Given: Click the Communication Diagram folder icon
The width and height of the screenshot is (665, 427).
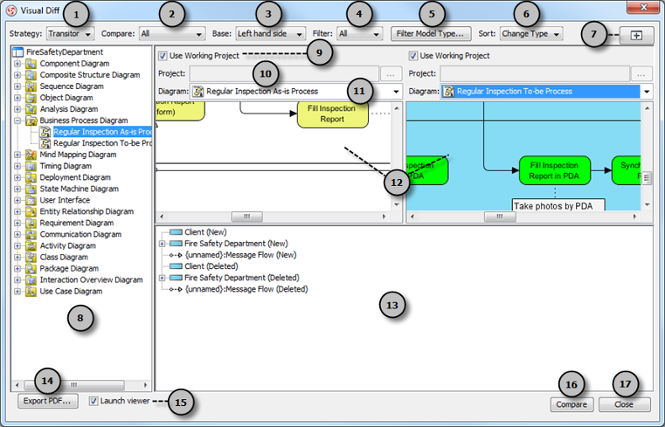Looking at the screenshot, I should click(x=31, y=234).
